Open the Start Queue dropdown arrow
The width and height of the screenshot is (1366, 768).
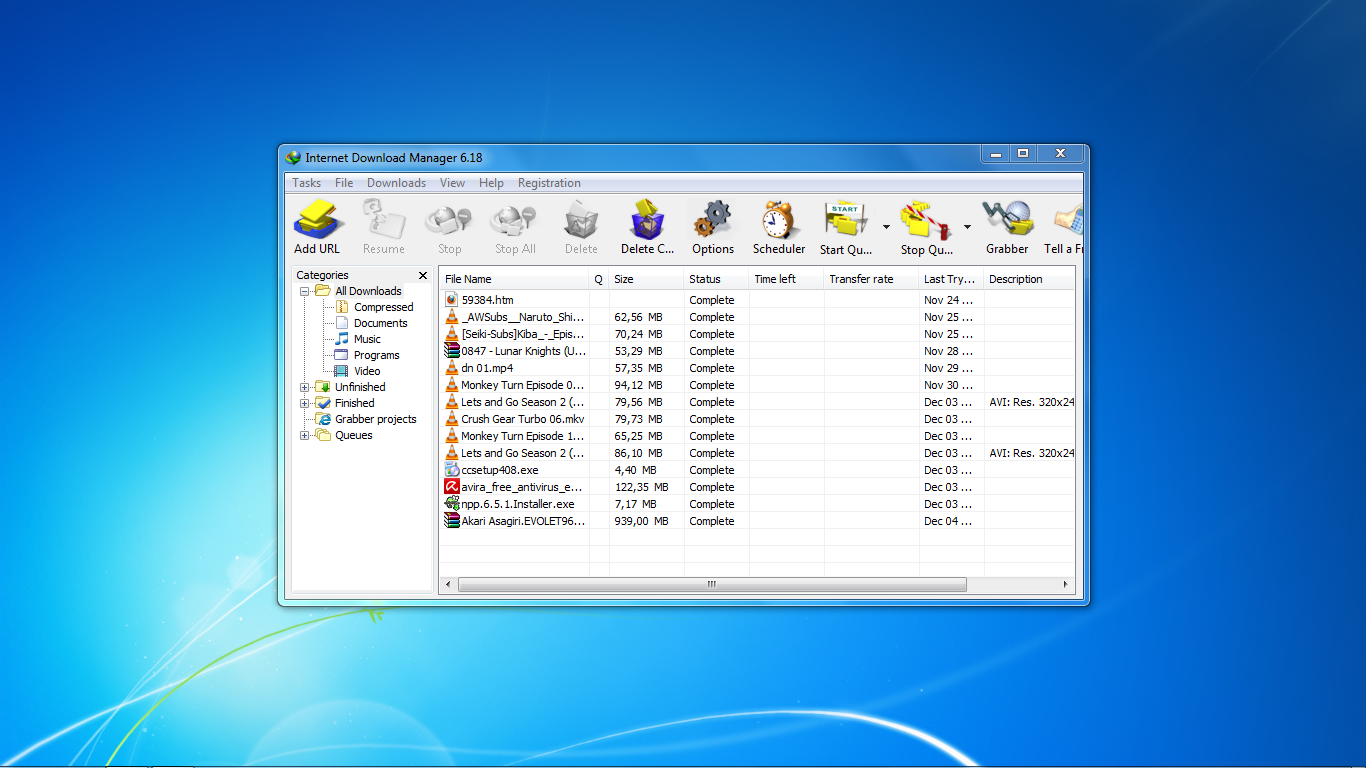coord(886,227)
